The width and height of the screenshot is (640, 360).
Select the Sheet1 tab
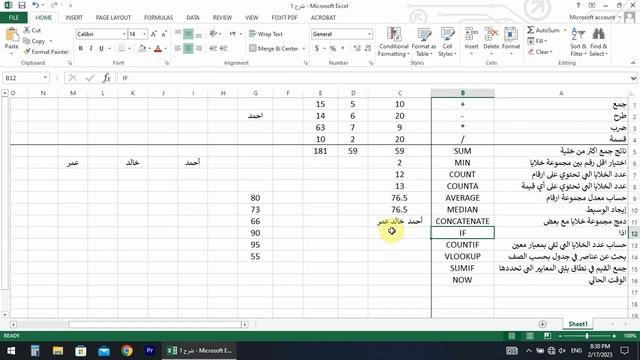click(x=578, y=324)
